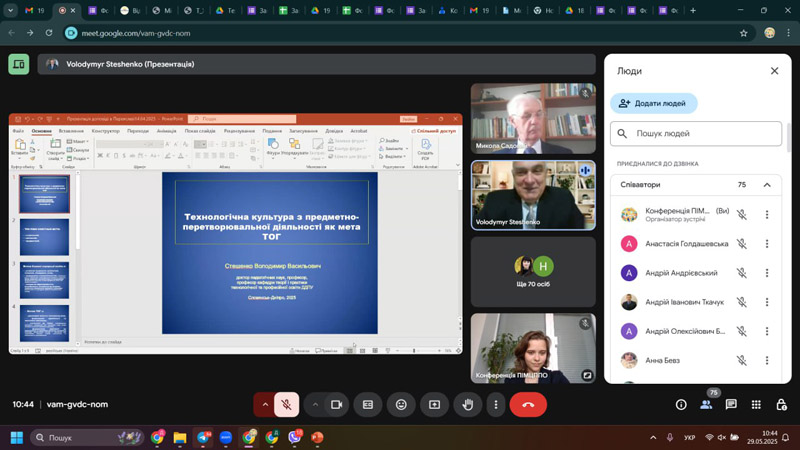
Task: Open PowerPoint from the Windows taskbar
Action: tap(317, 438)
